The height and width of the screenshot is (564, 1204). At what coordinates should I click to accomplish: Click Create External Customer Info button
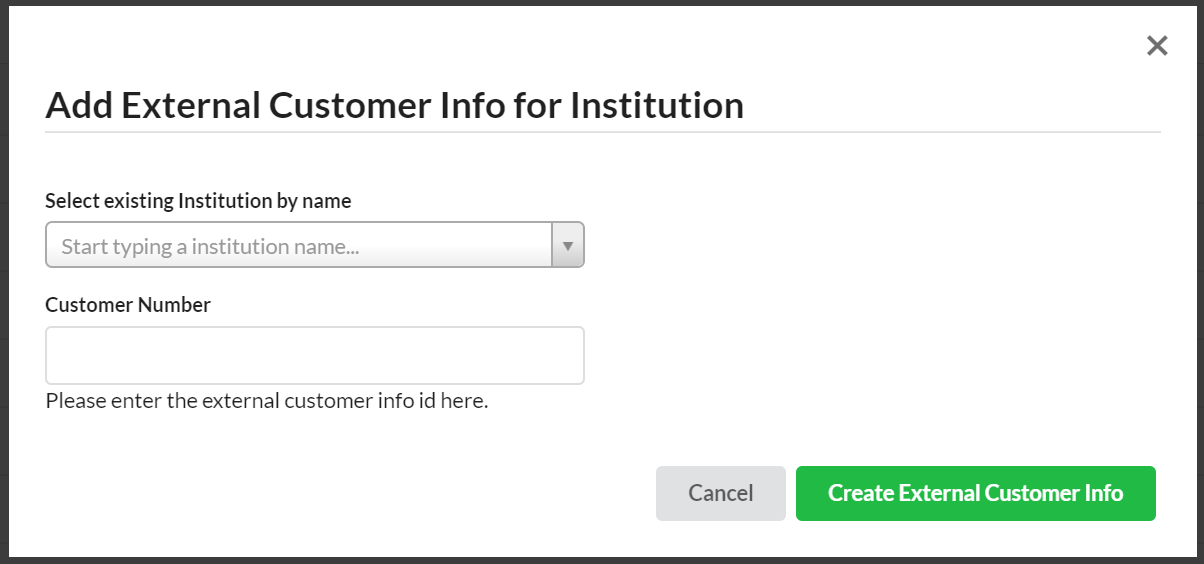[x=975, y=493]
